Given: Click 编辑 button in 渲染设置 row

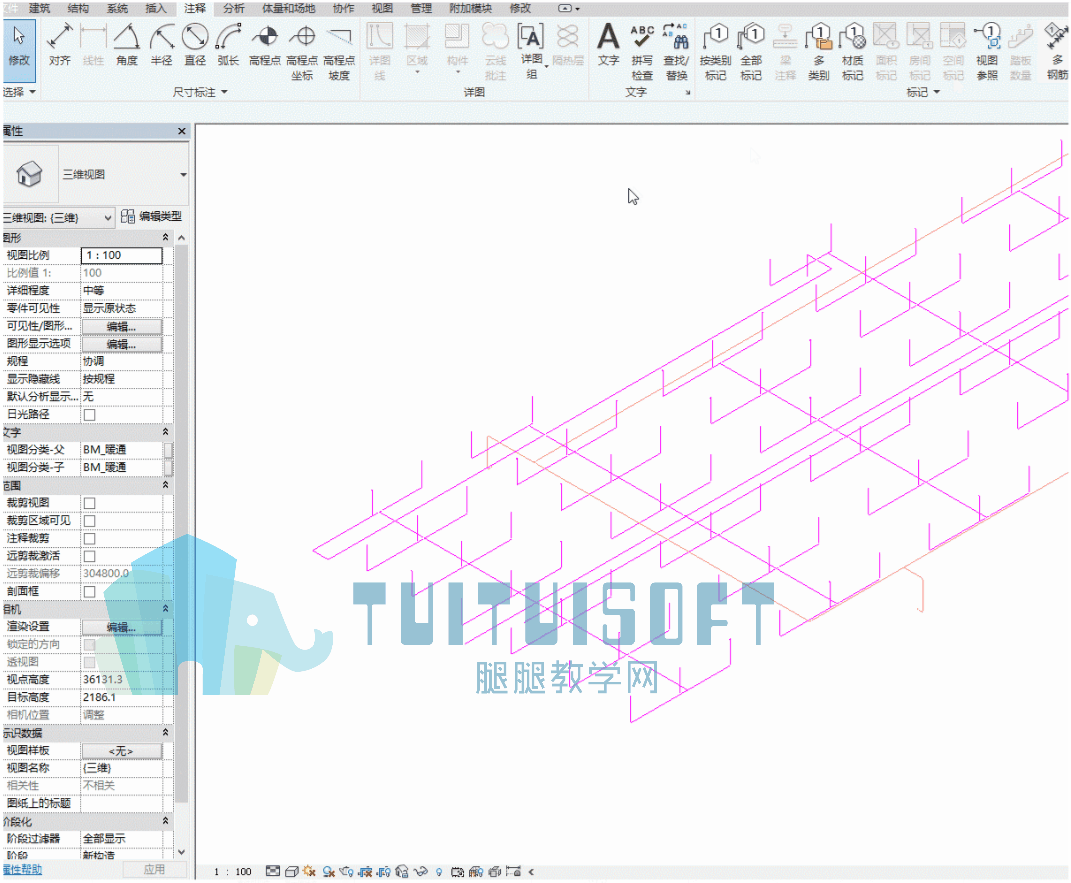Looking at the screenshot, I should (122, 627).
